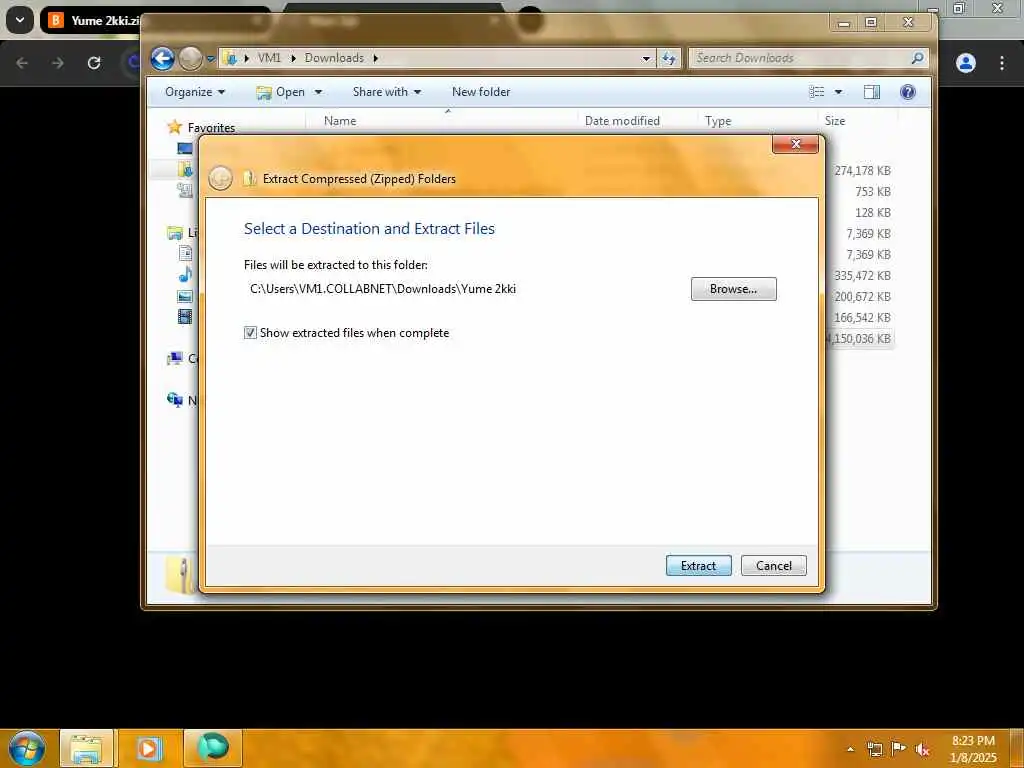Go forward in Explorer window

(x=190, y=58)
